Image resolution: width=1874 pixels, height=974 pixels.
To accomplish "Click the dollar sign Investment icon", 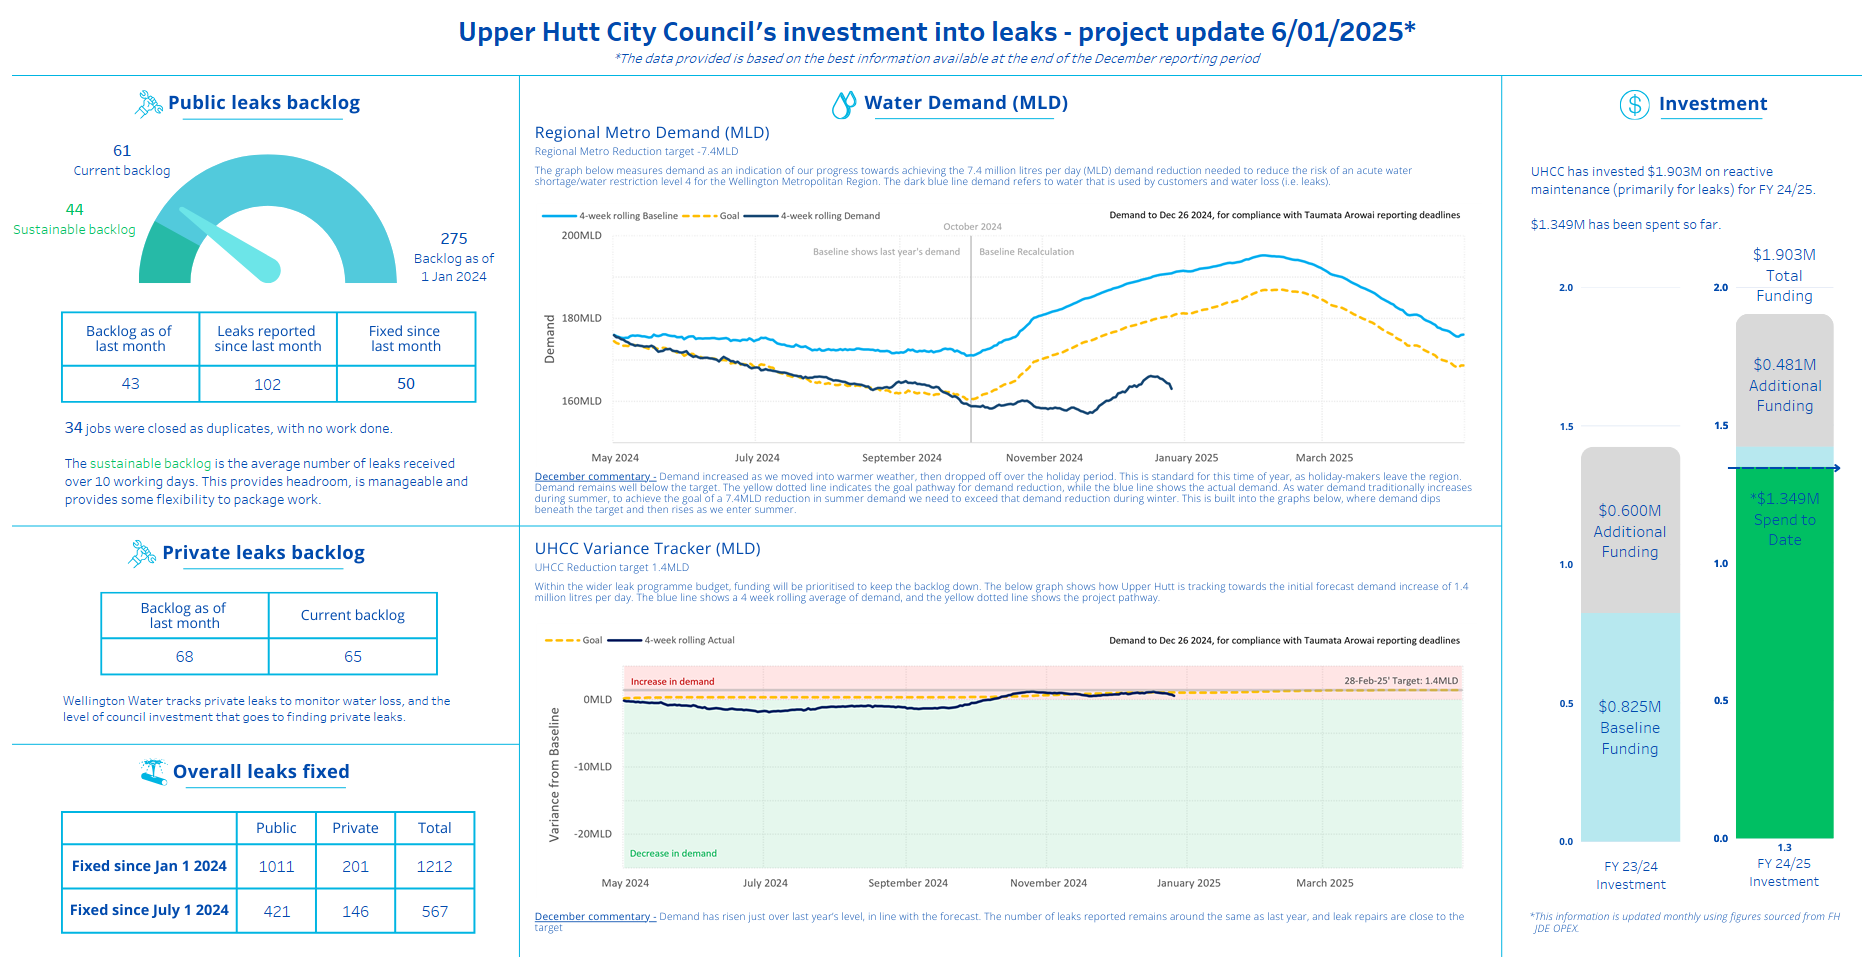I will tap(1634, 104).
